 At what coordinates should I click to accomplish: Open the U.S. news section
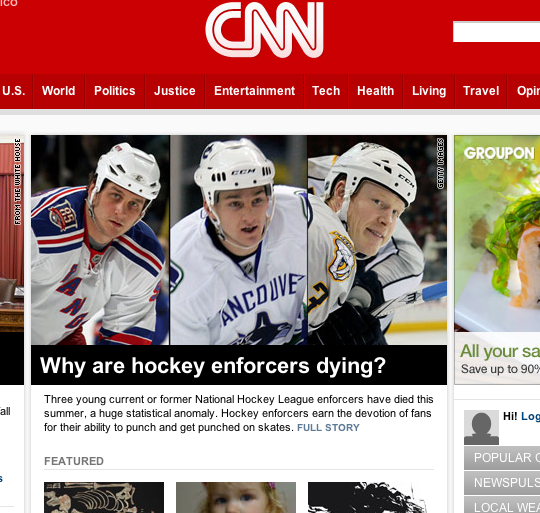tap(13, 91)
